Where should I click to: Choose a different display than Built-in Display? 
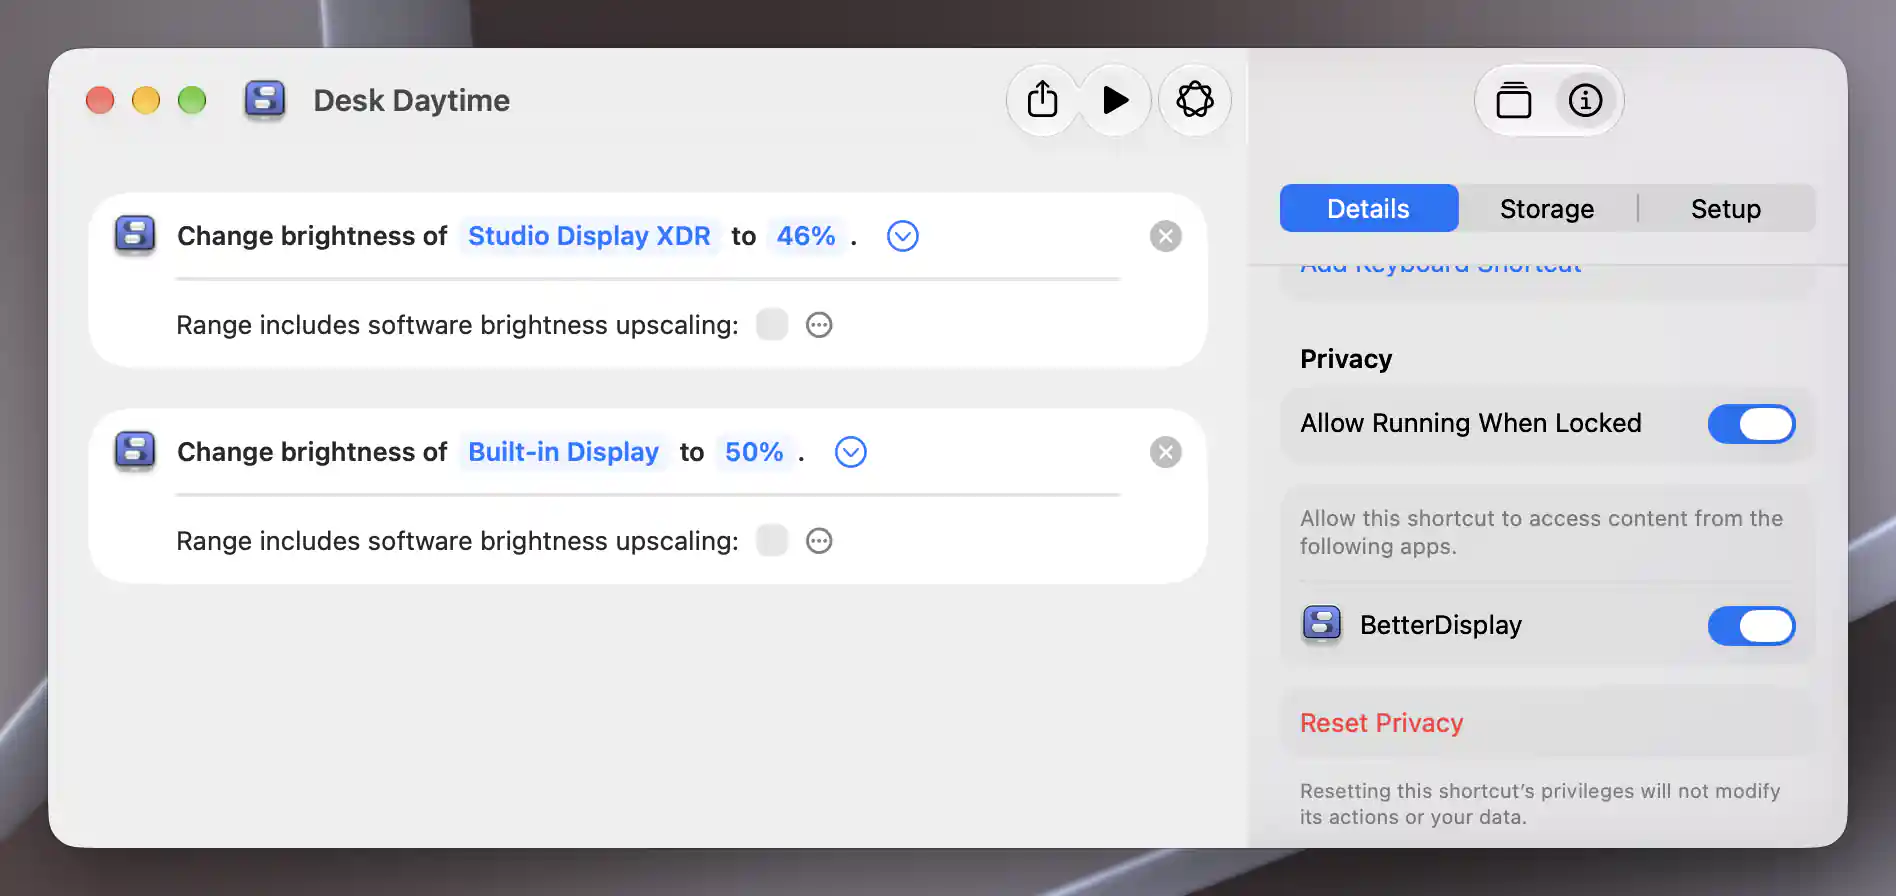tap(563, 452)
